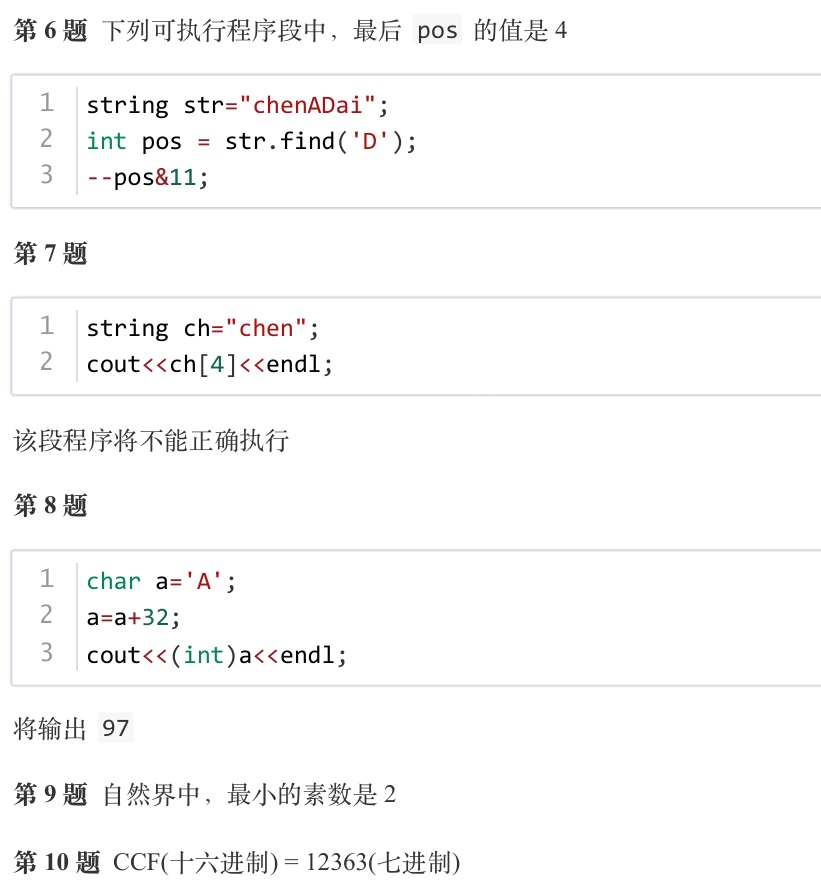
Task: Click the a=a+32; code line
Action: tap(133, 617)
